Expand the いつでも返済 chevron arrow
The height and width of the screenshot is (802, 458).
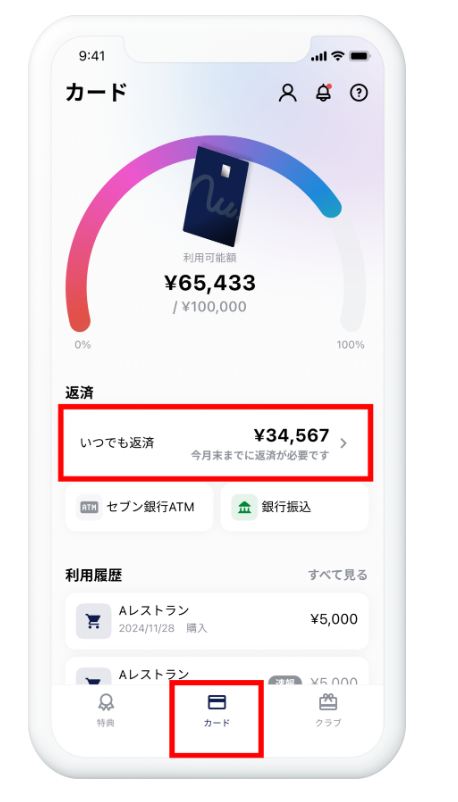343,443
